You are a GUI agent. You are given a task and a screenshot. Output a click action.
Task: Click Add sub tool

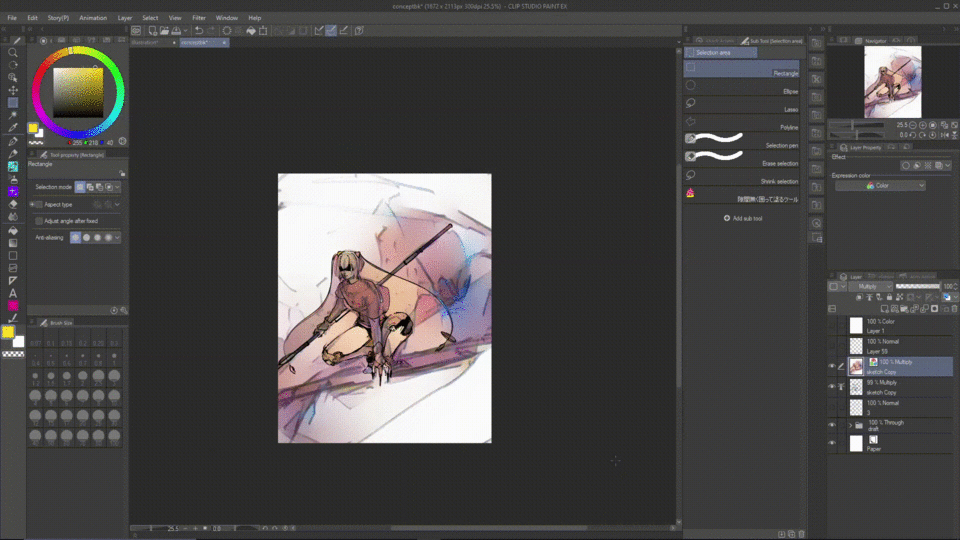[743, 218]
